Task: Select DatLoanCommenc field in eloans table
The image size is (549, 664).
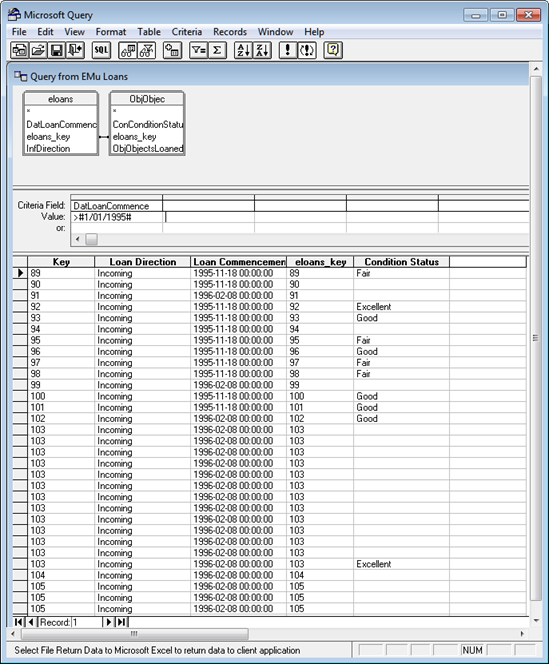Action: (x=61, y=124)
